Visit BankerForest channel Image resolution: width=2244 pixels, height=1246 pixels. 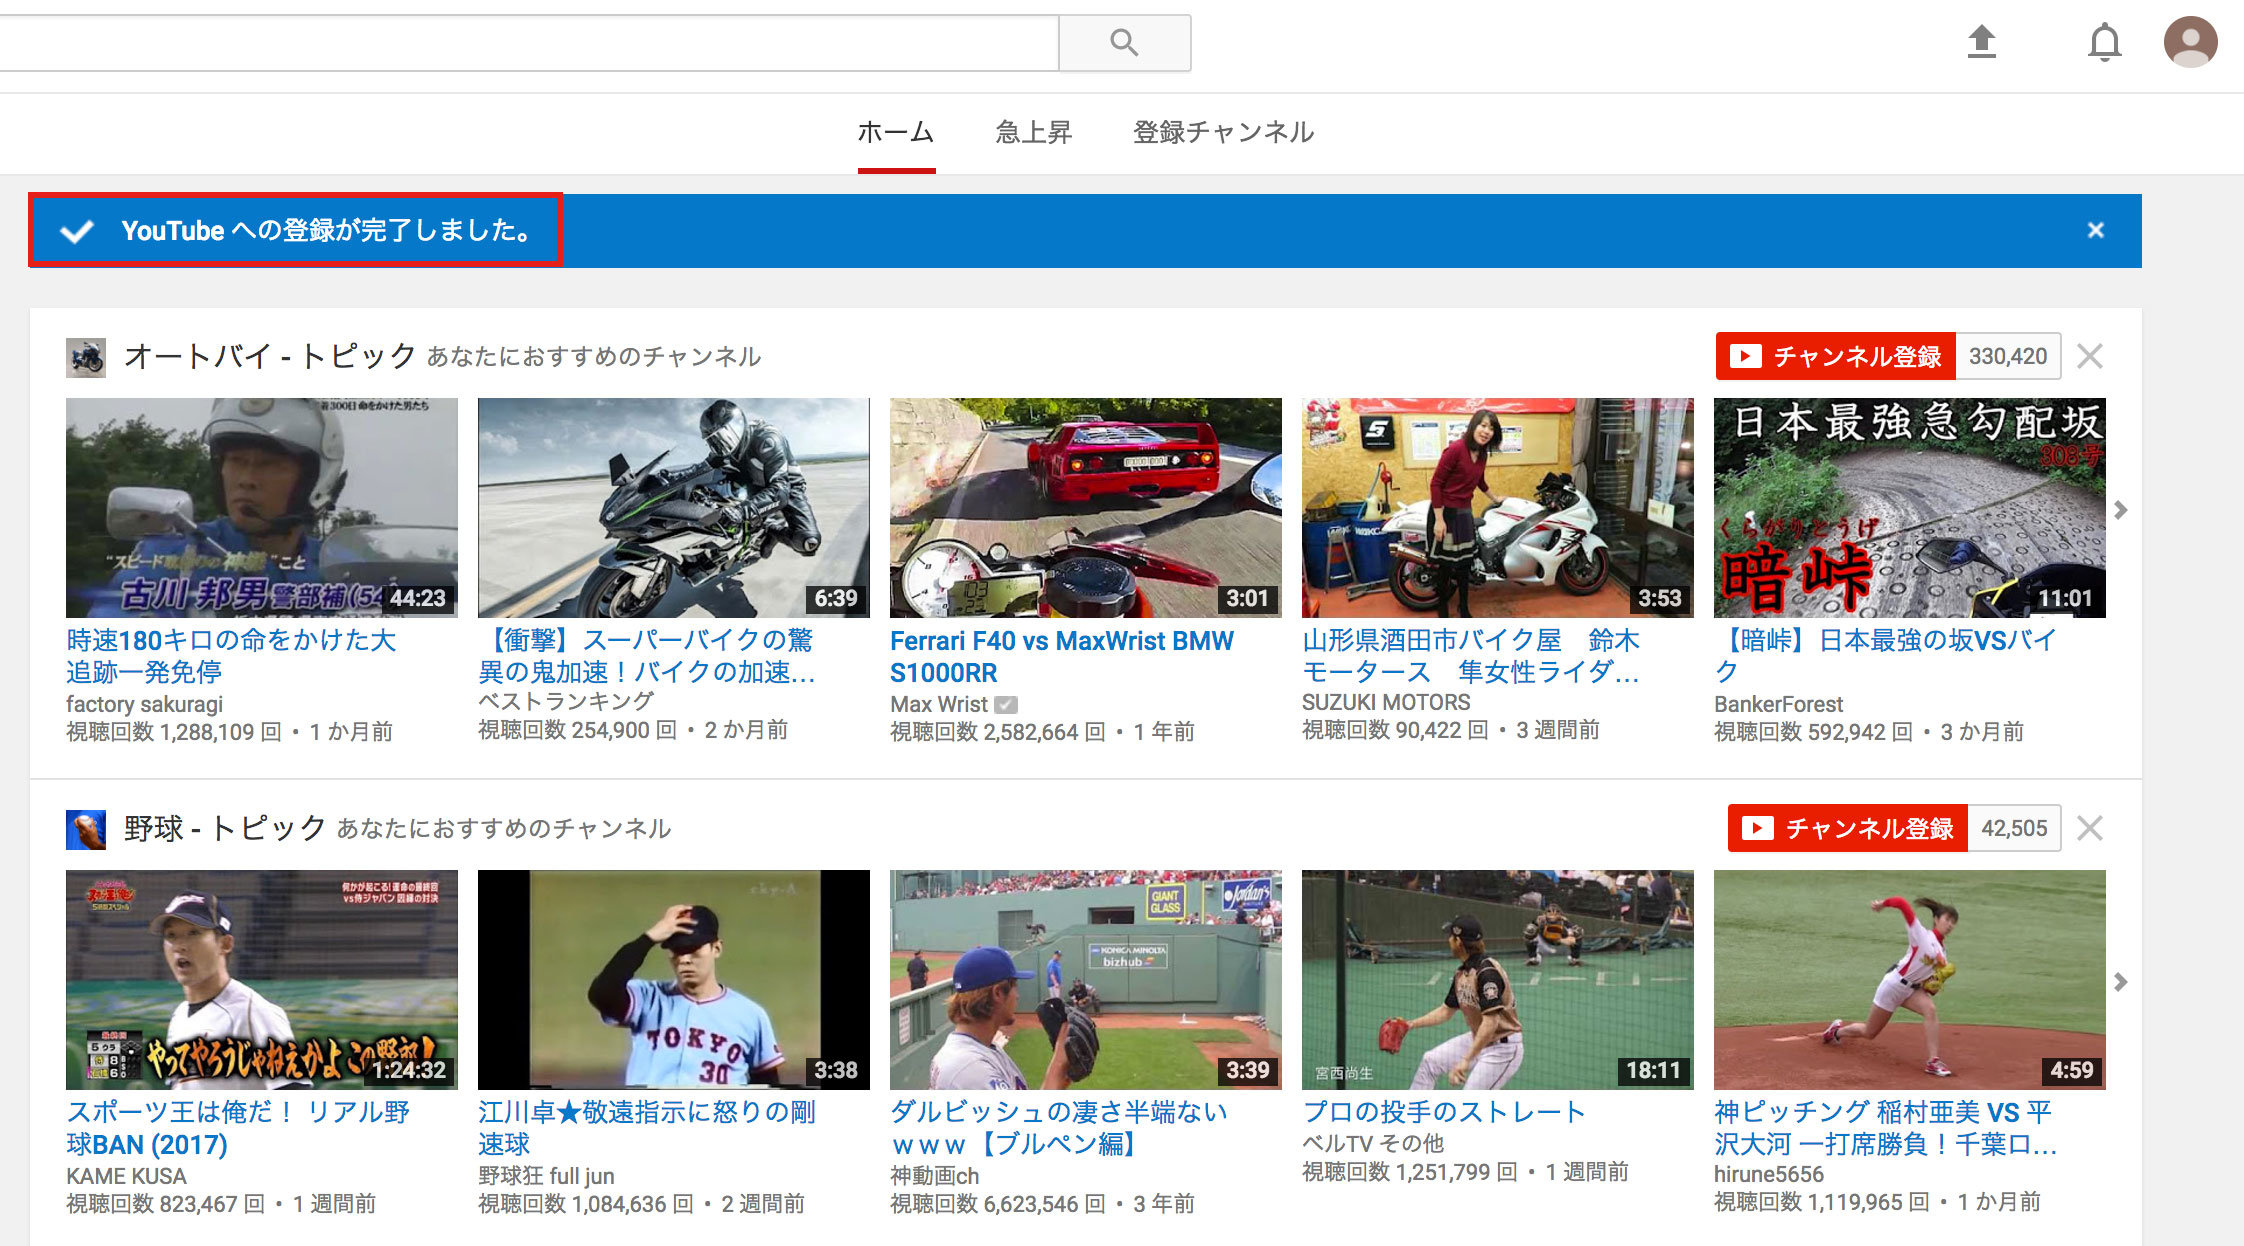[1778, 704]
